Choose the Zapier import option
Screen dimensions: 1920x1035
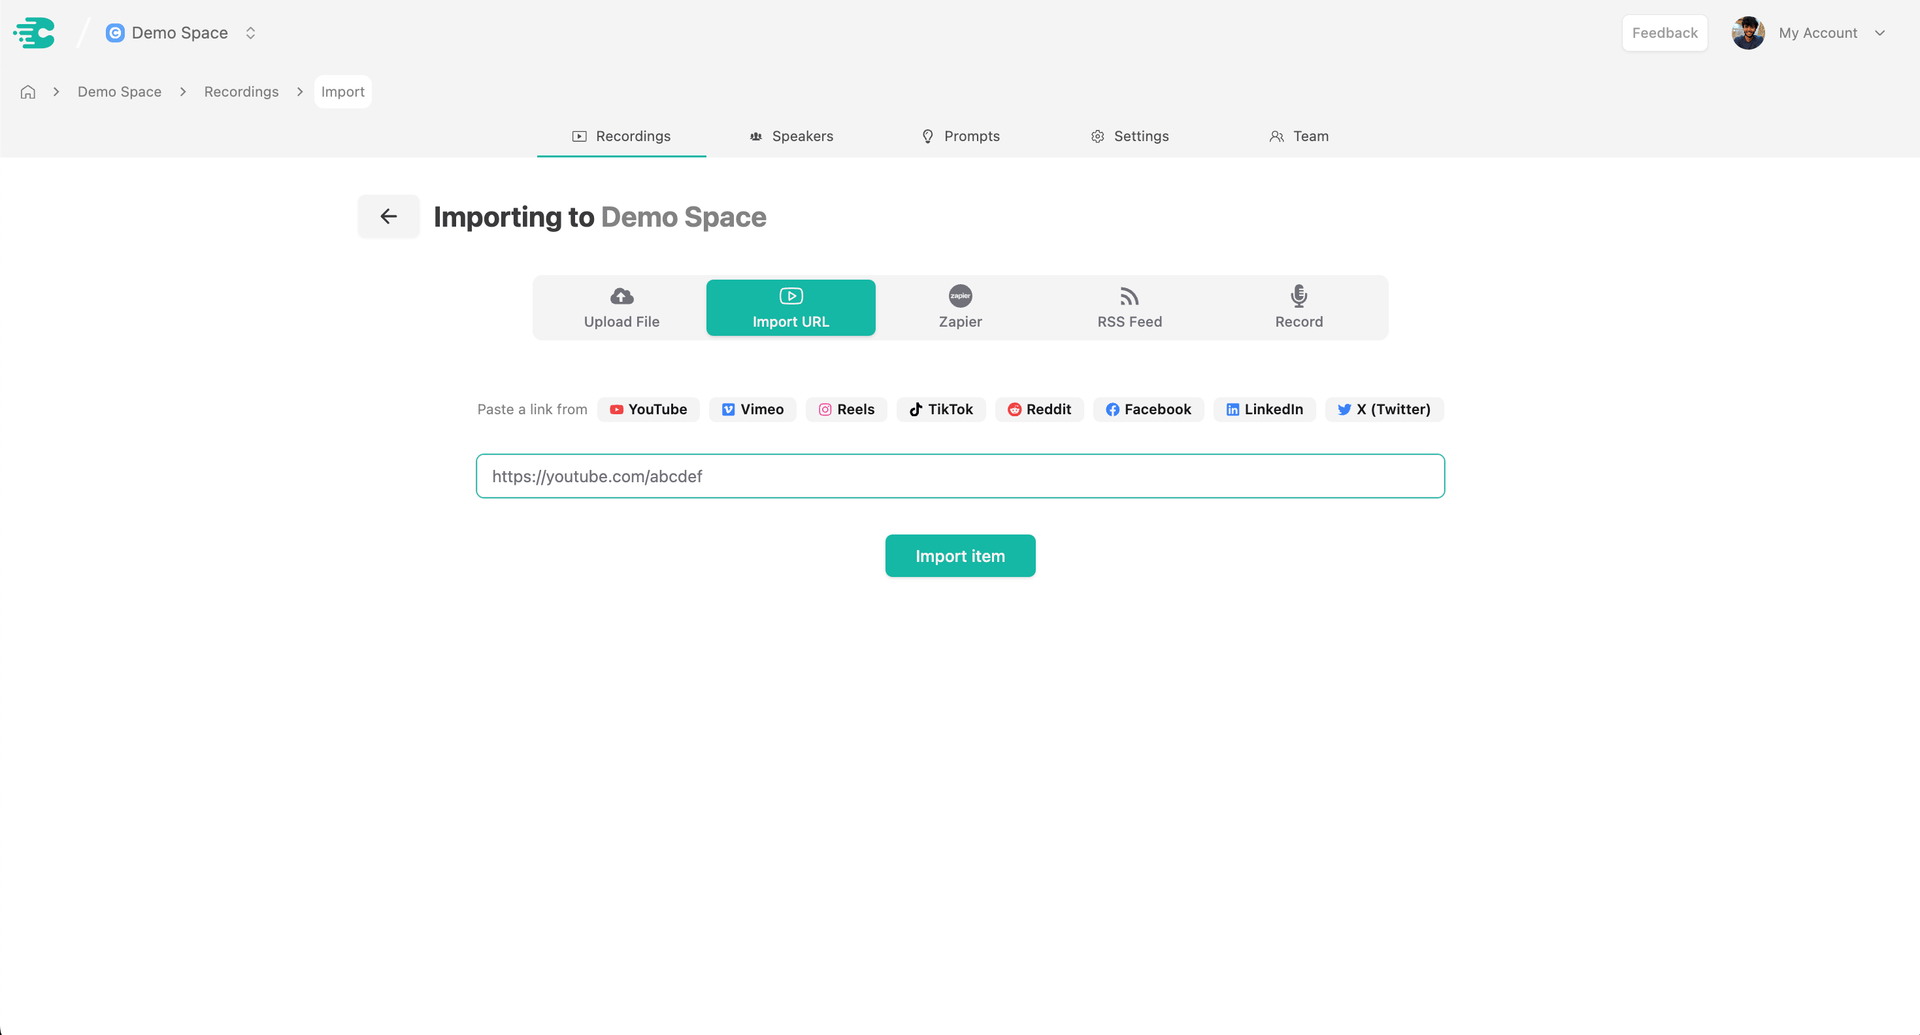click(x=960, y=308)
